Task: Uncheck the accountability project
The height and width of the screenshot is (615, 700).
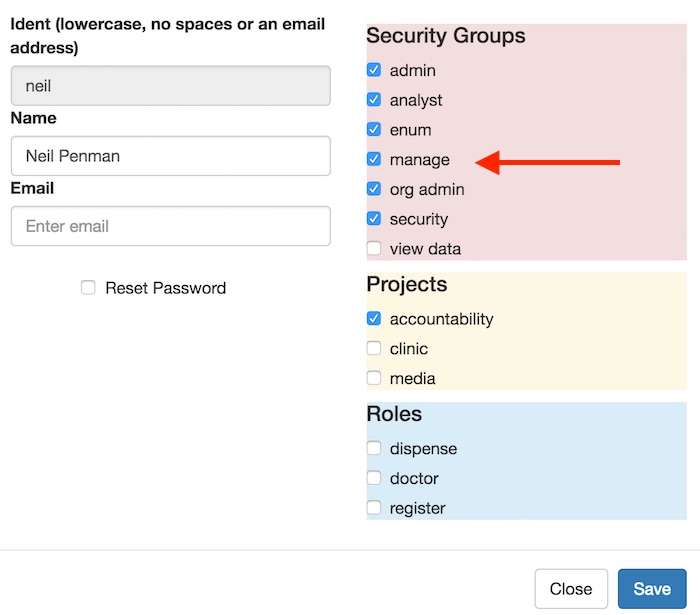Action: pyautogui.click(x=374, y=319)
